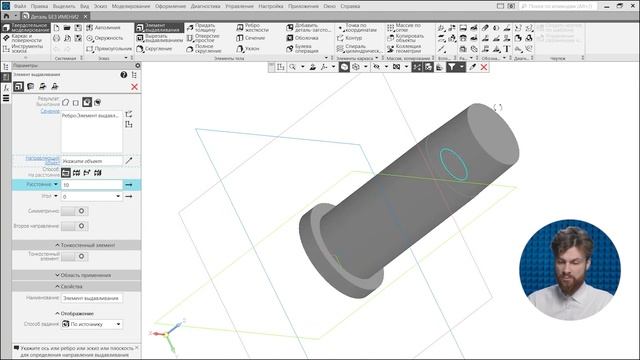
Task: Choose the second Способ method icon
Action: [76, 173]
